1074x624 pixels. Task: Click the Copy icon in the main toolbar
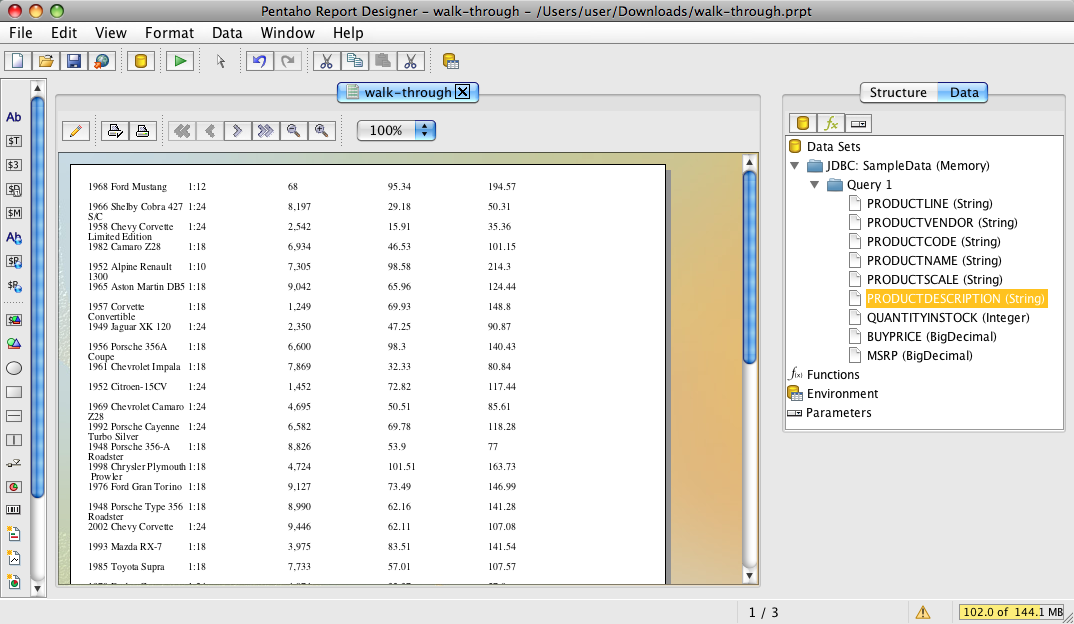[x=355, y=61]
